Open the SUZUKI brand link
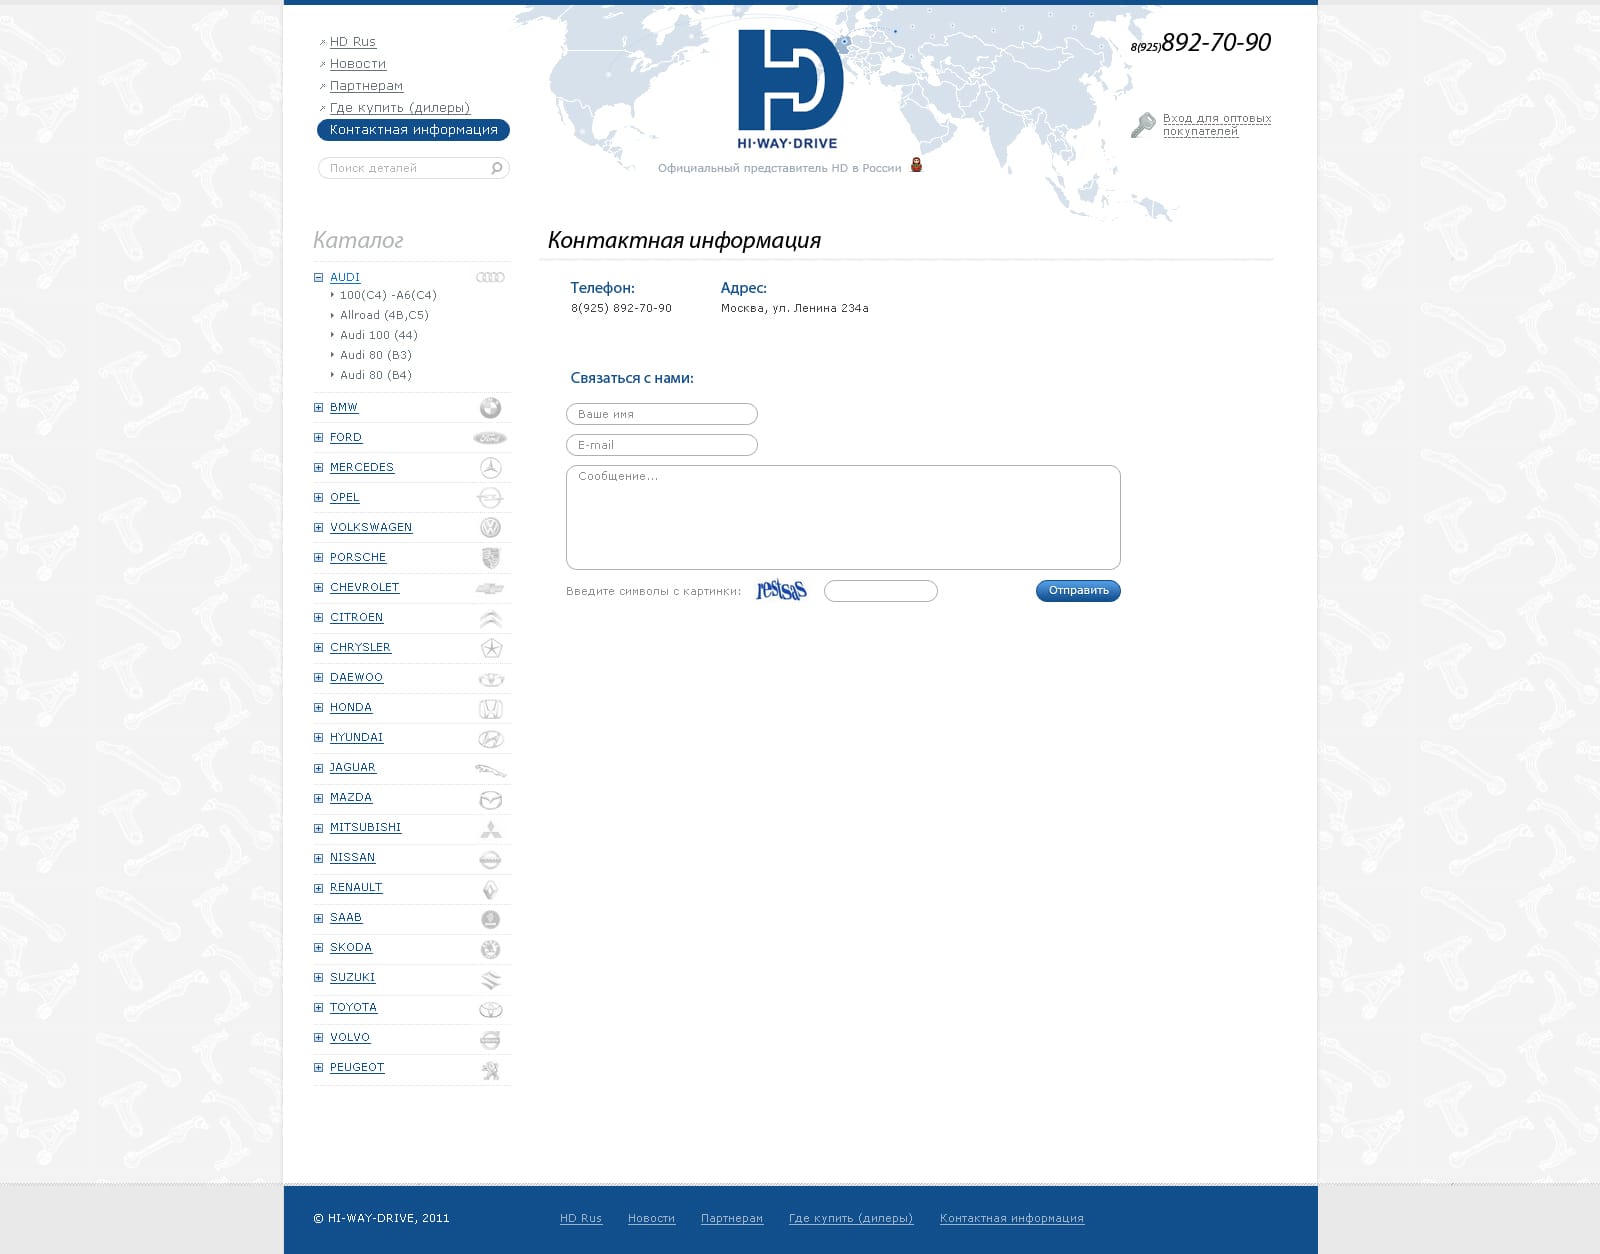Viewport: 1600px width, 1254px height. click(x=352, y=977)
